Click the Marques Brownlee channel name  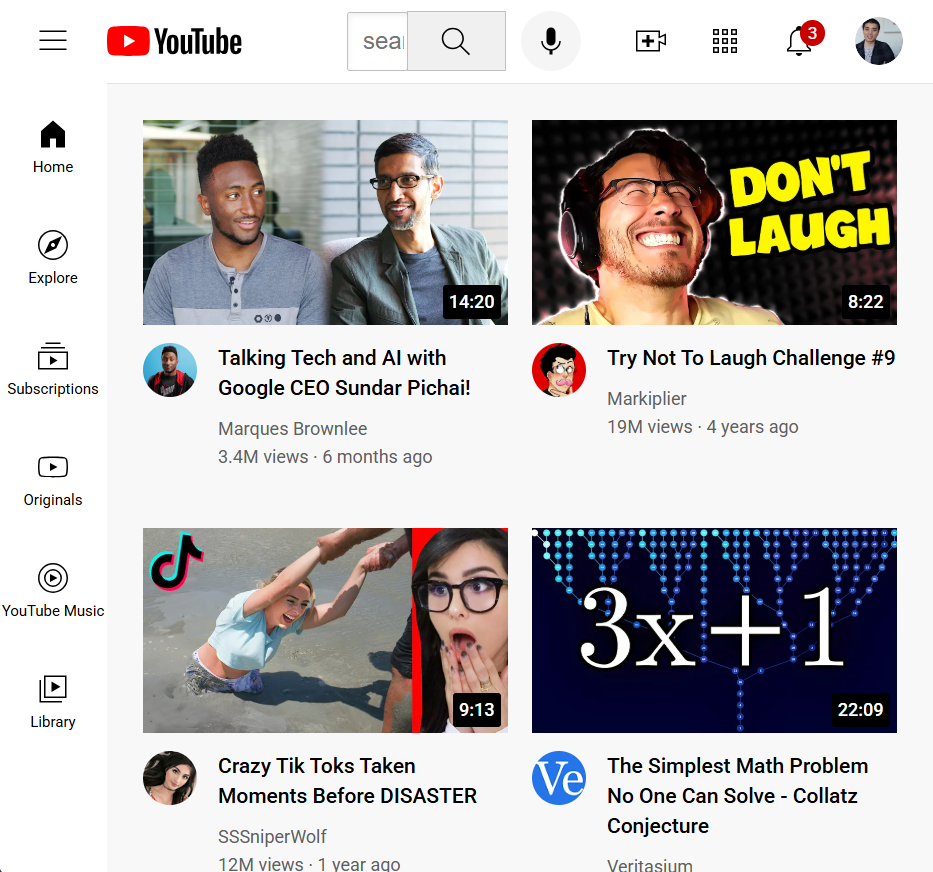pyautogui.click(x=292, y=429)
